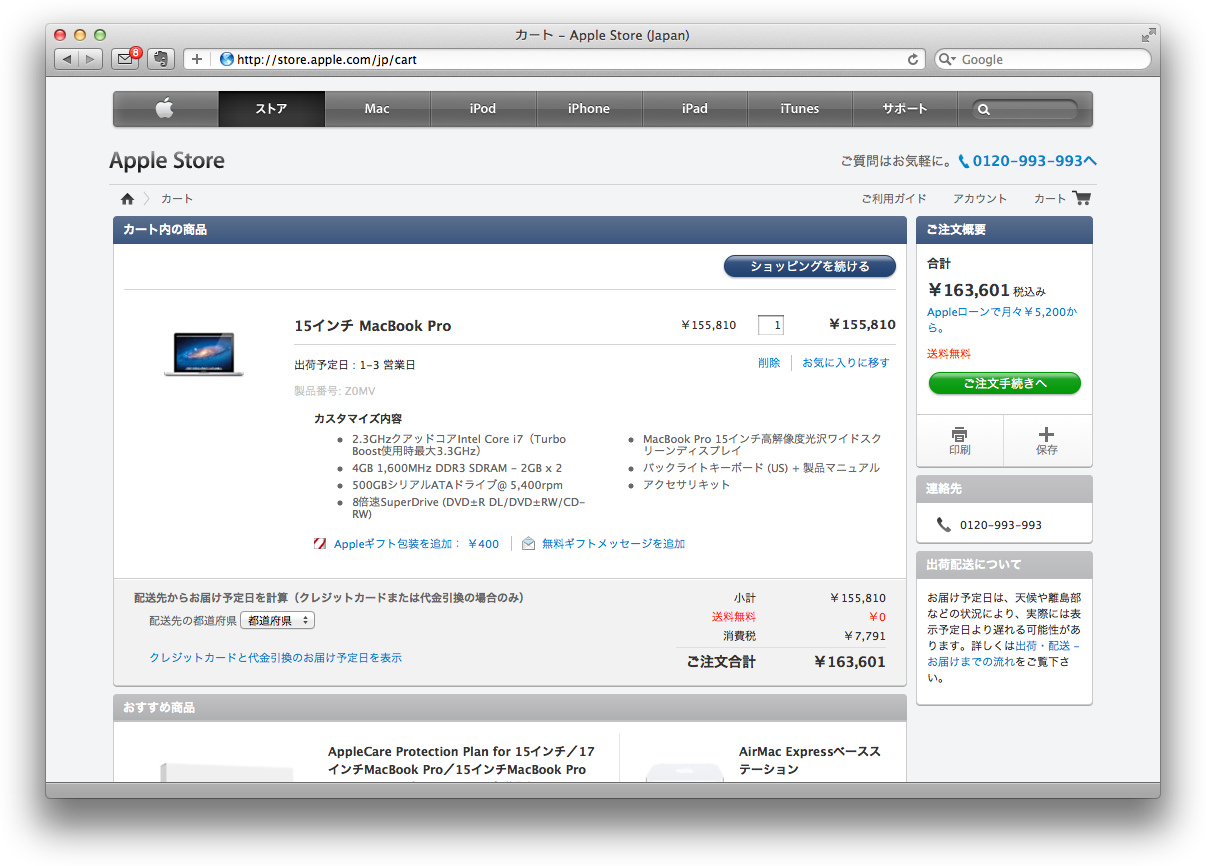This screenshot has height=866, width=1206.
Task: Click the 0120-993-993へ link in the header
Action: pos(1028,161)
